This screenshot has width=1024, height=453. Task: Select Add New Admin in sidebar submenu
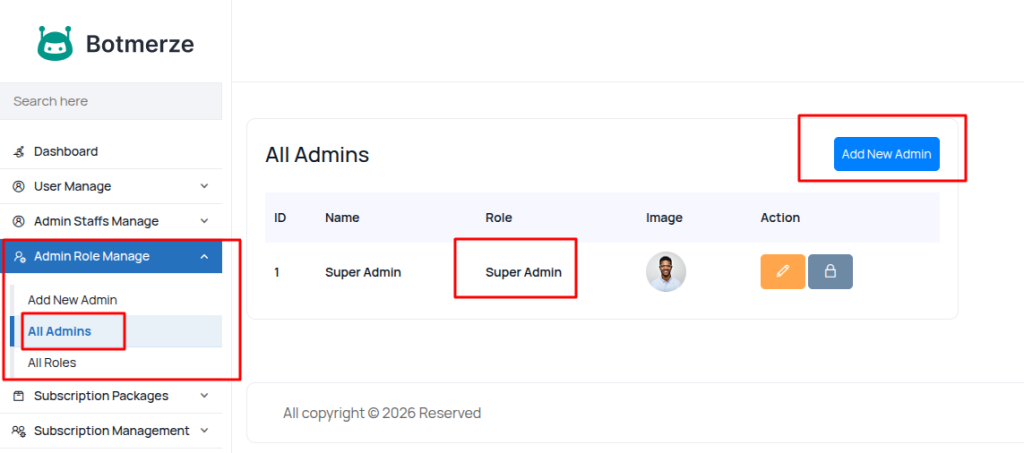[x=72, y=300]
